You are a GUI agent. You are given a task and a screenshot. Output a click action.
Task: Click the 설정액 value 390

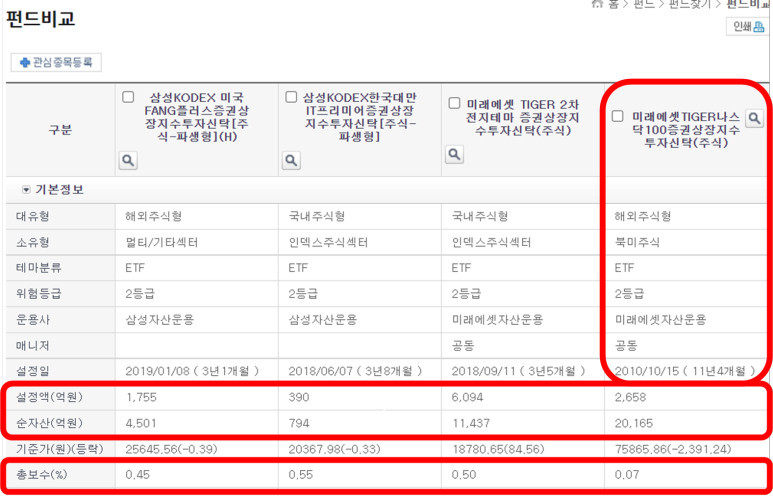tap(299, 397)
